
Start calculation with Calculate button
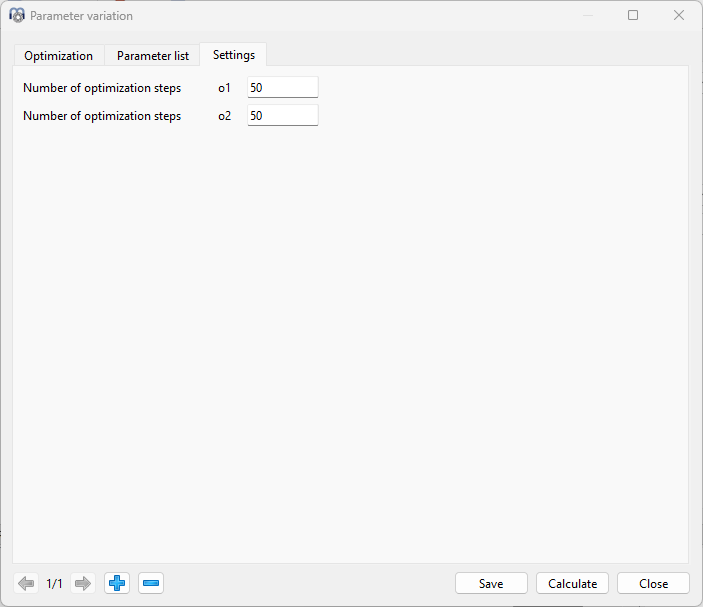[573, 583]
